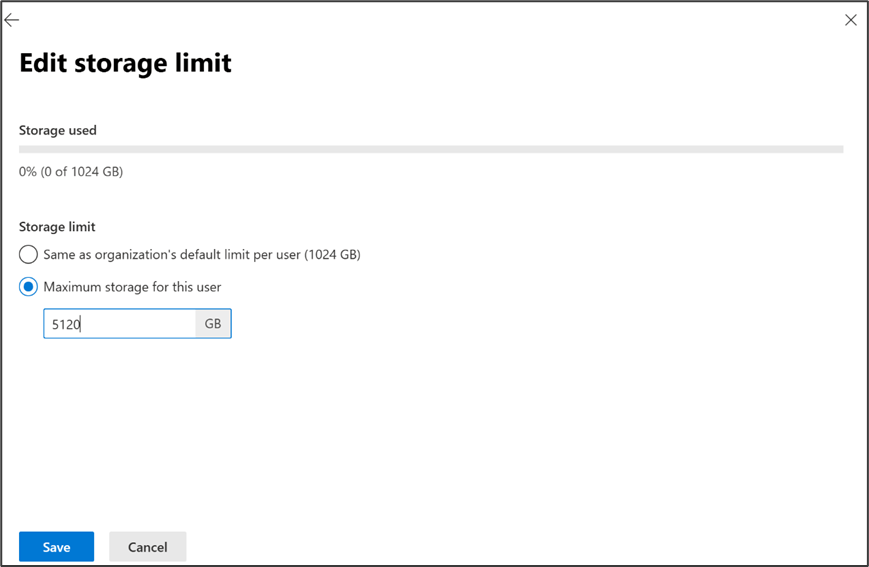Click the Save button
The image size is (869, 567).
57,547
